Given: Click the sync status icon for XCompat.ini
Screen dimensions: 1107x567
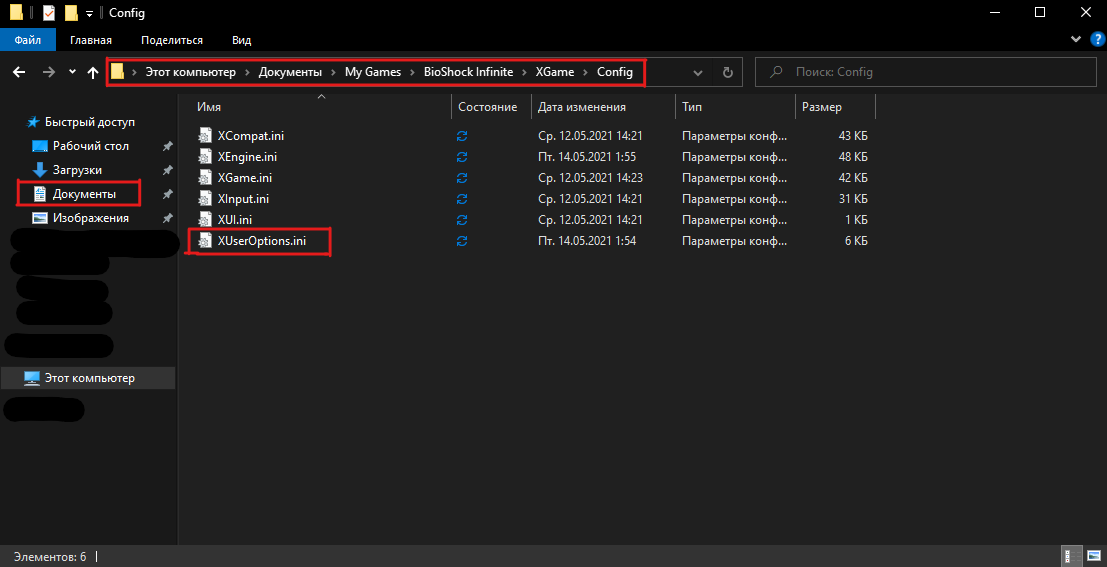Looking at the screenshot, I should click(462, 136).
